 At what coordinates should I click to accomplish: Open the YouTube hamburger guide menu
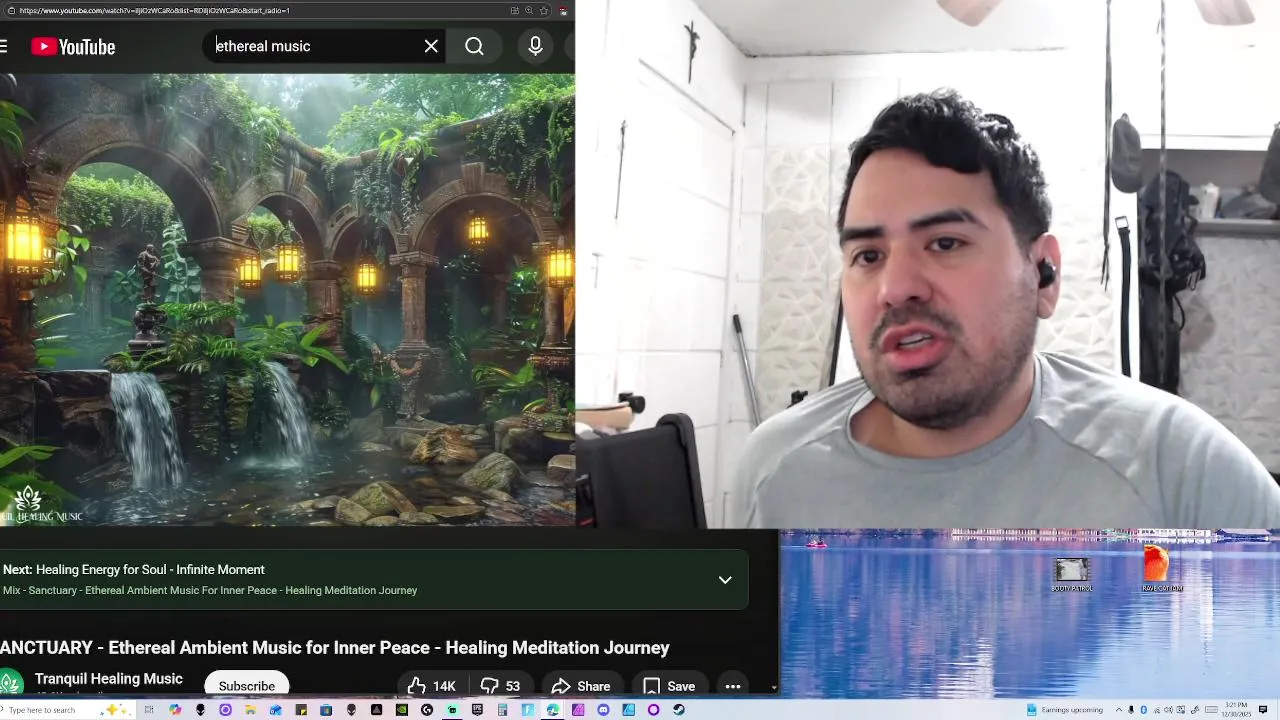pos(4,46)
